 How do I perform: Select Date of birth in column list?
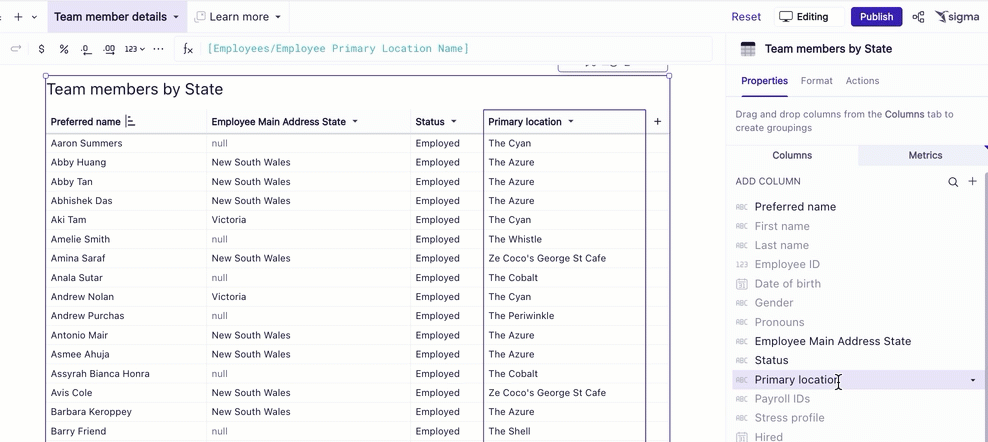tap(788, 284)
